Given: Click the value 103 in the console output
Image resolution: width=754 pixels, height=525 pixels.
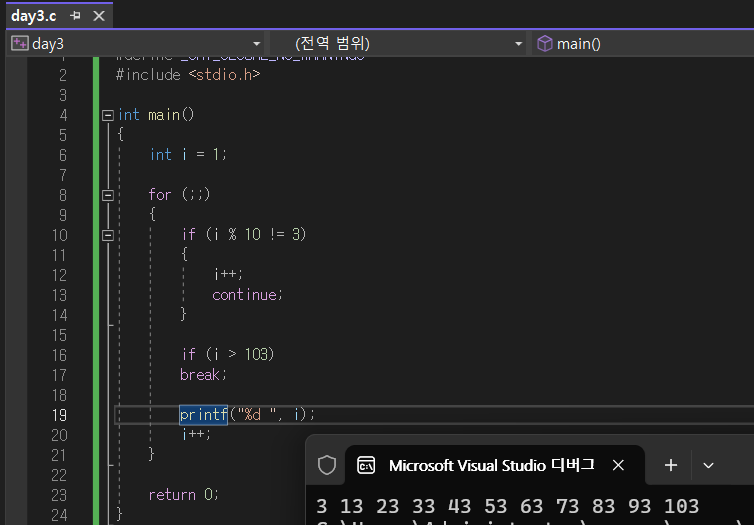Looking at the screenshot, I should (x=681, y=506).
